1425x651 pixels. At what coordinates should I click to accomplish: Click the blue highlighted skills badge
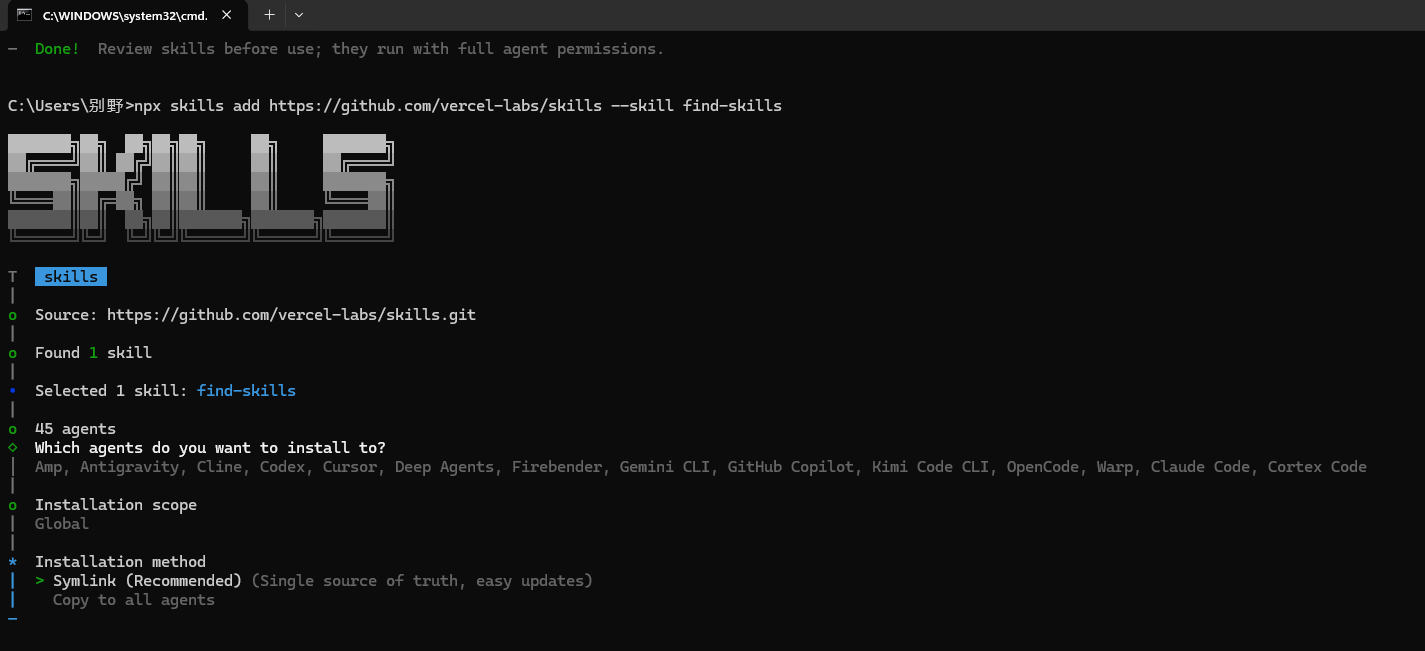(71, 277)
